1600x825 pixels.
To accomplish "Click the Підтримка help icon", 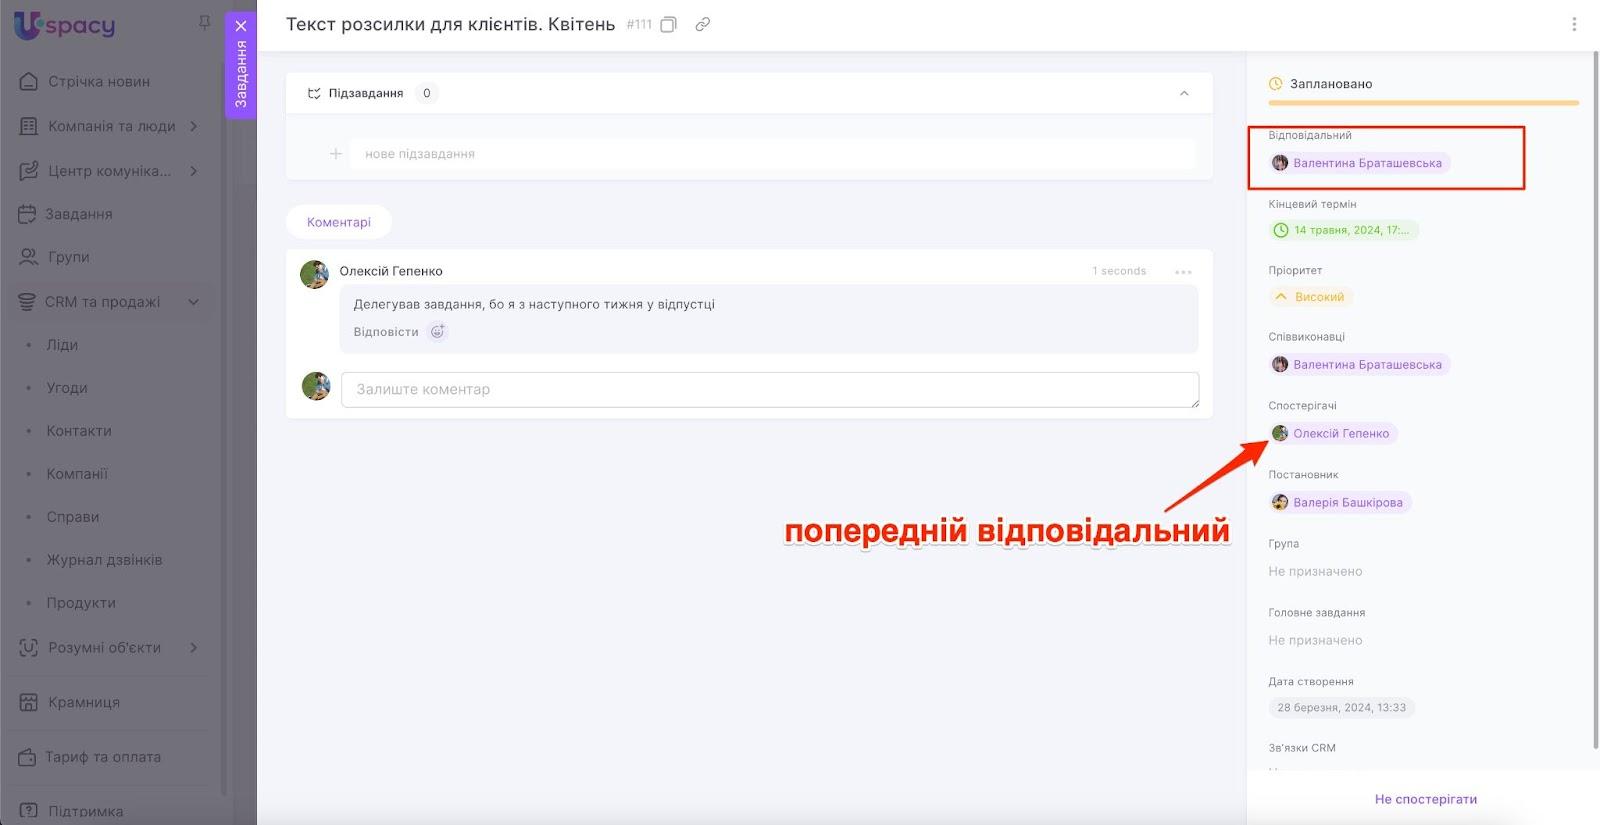I will 29,811.
